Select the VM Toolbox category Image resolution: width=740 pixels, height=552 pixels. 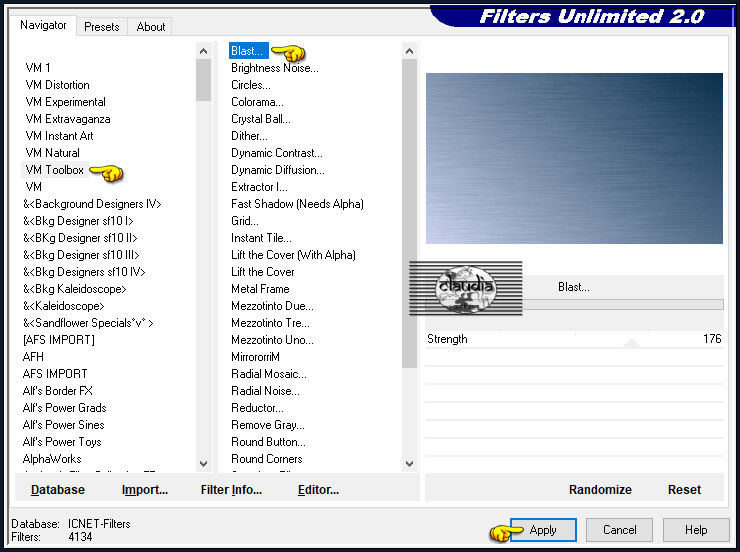pyautogui.click(x=54, y=170)
